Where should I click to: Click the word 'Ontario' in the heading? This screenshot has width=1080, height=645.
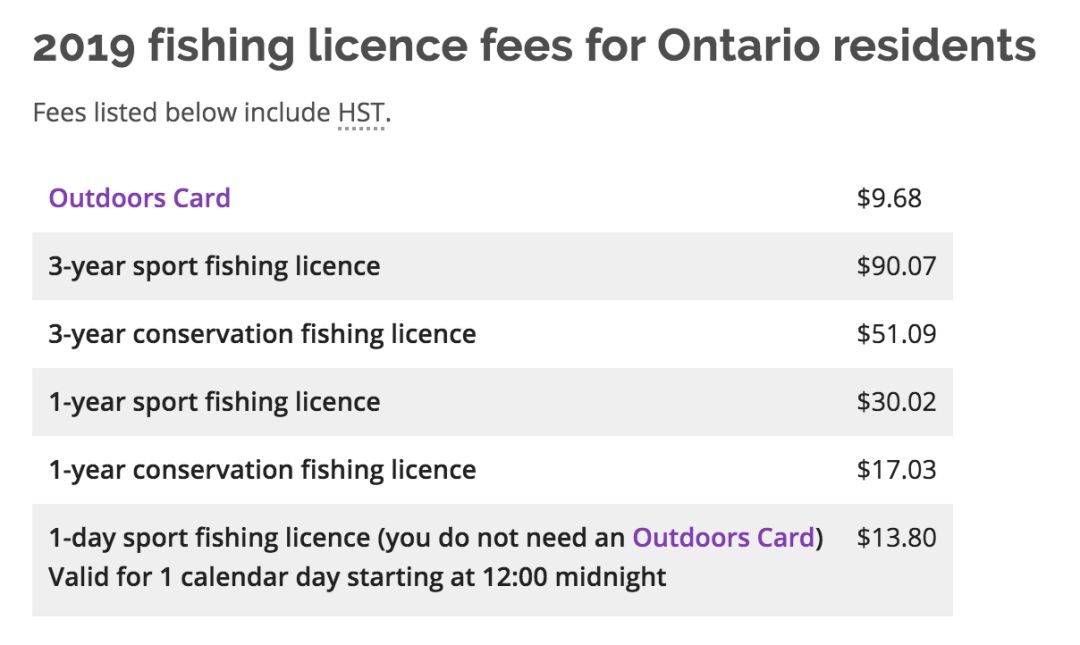(739, 45)
